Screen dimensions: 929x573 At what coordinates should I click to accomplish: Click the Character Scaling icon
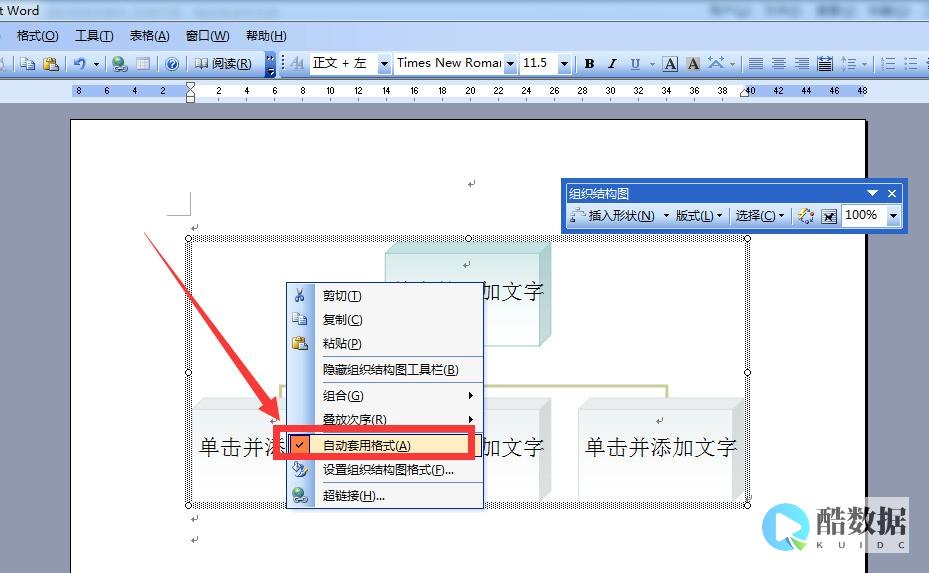coord(716,63)
